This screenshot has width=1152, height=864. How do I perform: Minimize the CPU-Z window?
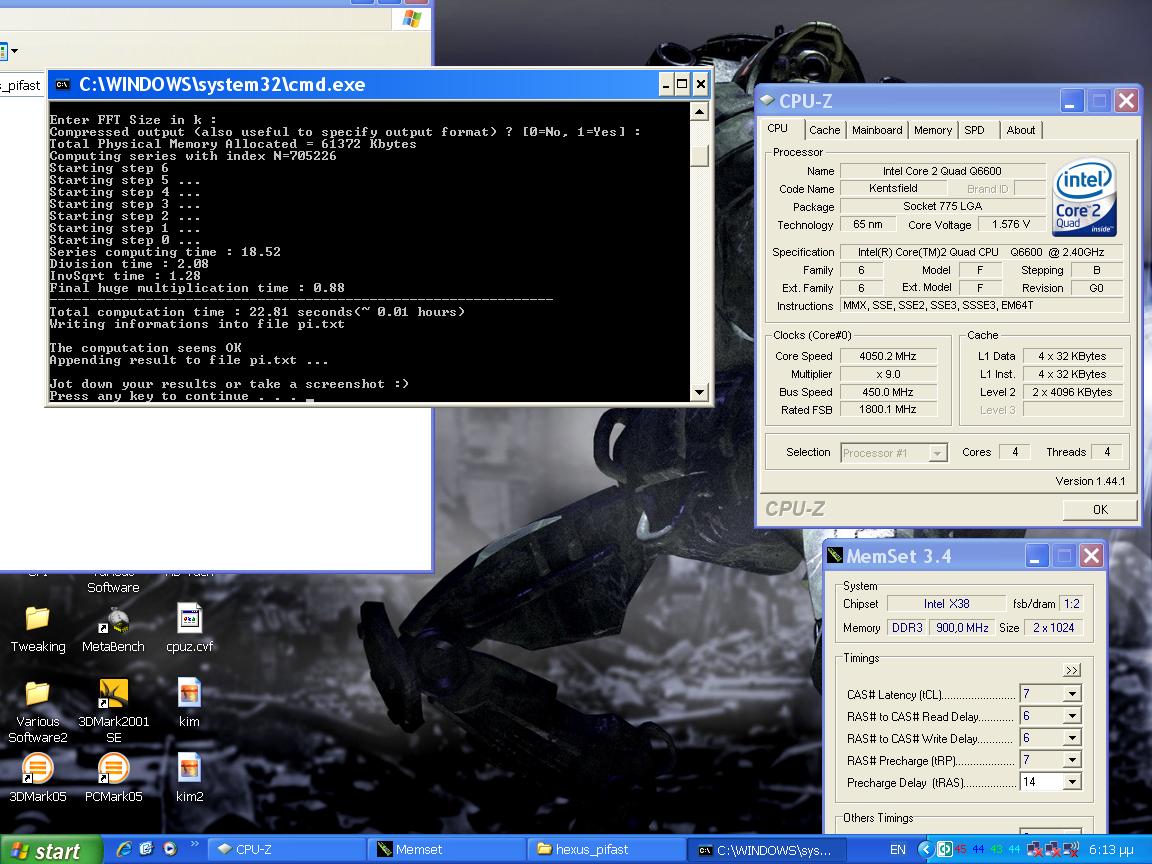point(1070,101)
